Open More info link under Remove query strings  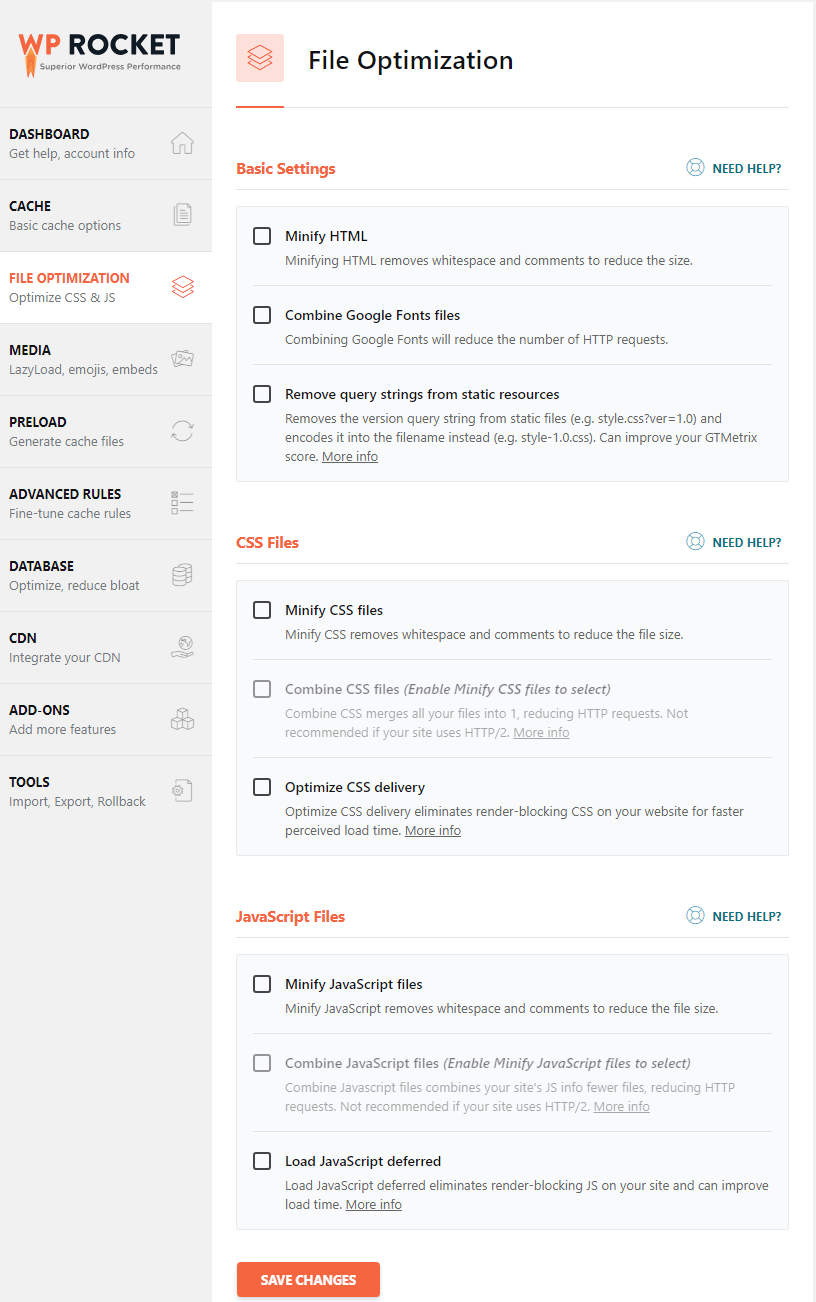350,457
